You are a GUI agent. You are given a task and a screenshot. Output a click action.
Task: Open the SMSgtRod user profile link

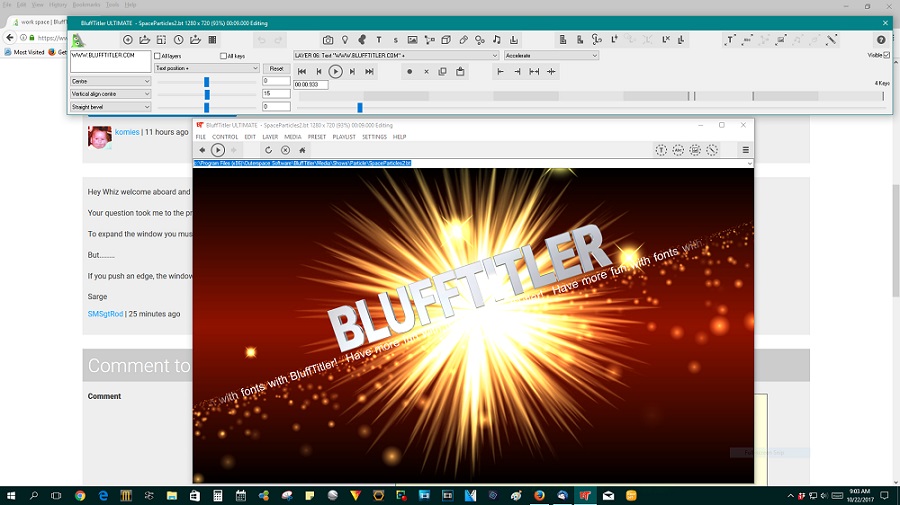click(105, 314)
